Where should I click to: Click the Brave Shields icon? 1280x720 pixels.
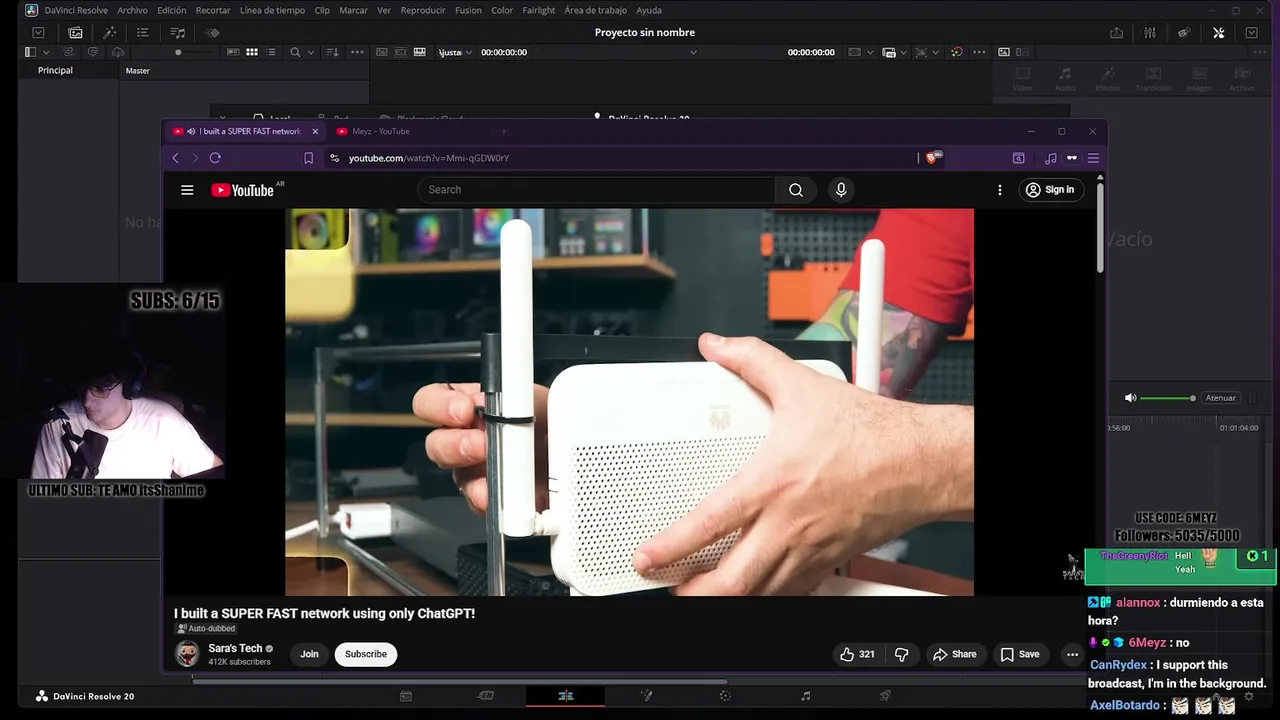coord(932,157)
